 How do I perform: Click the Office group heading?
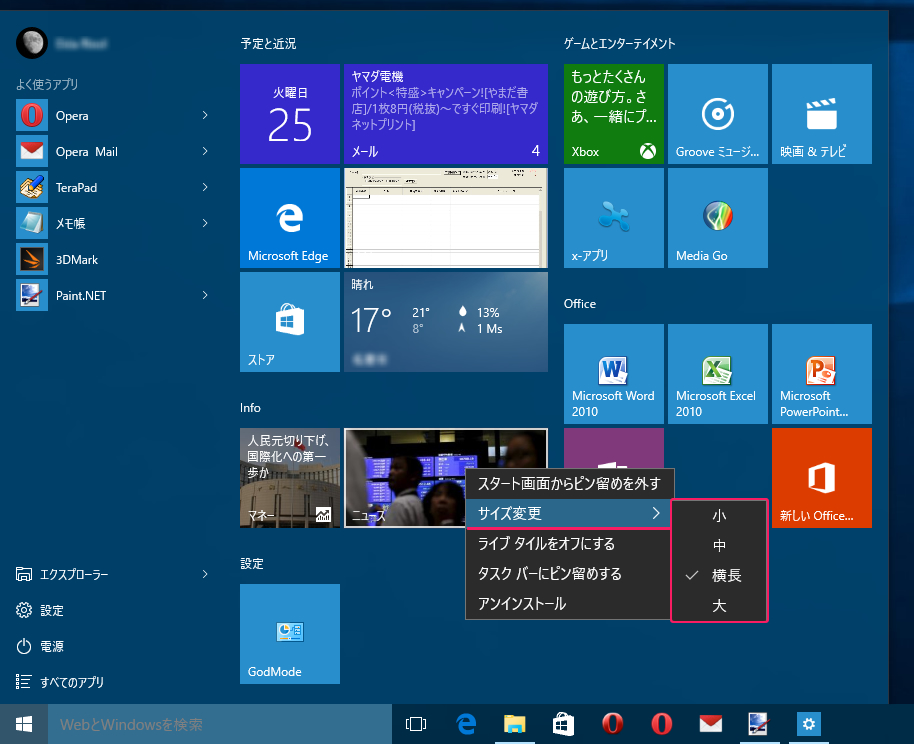tap(579, 304)
